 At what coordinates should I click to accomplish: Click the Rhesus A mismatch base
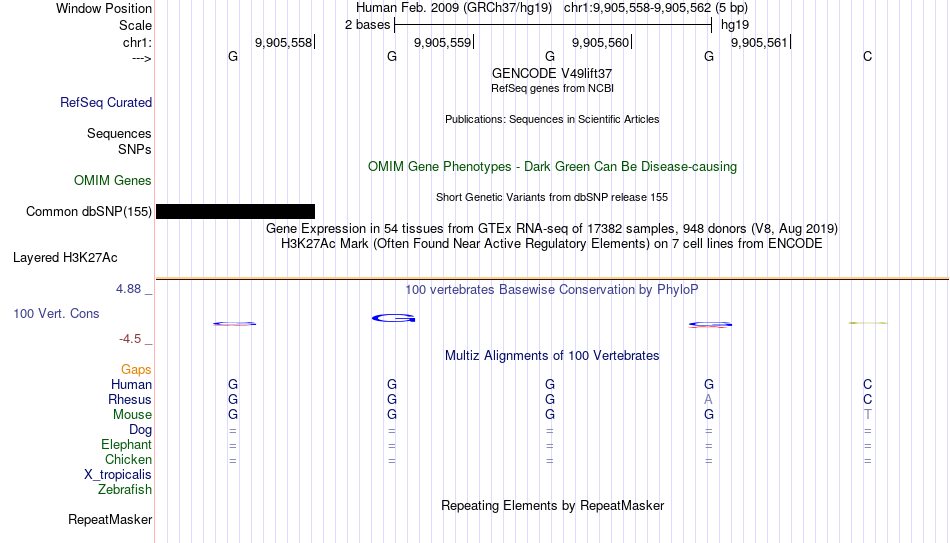coord(708,400)
